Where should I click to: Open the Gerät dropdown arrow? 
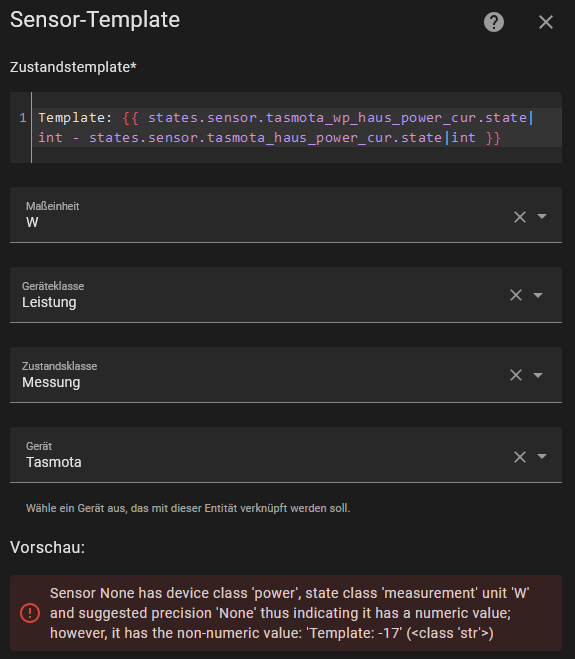[x=542, y=456]
